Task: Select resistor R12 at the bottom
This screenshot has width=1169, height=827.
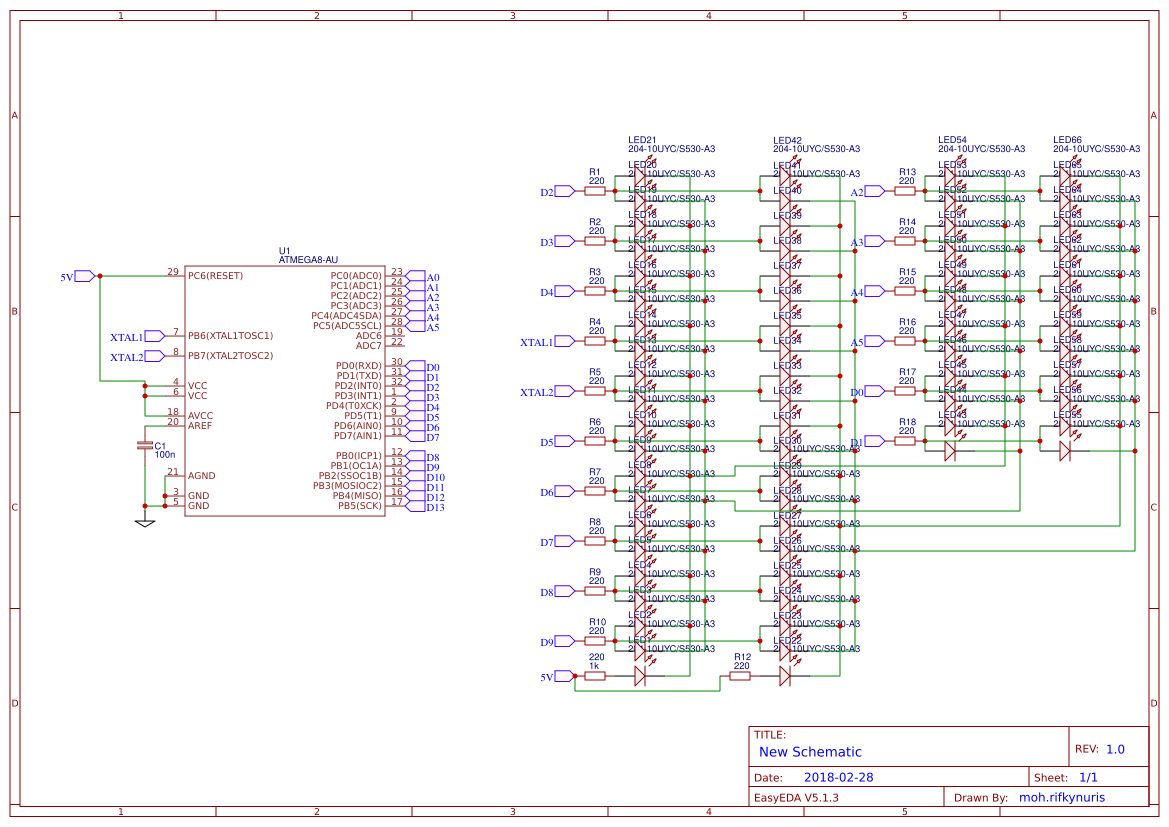Action: 738,677
